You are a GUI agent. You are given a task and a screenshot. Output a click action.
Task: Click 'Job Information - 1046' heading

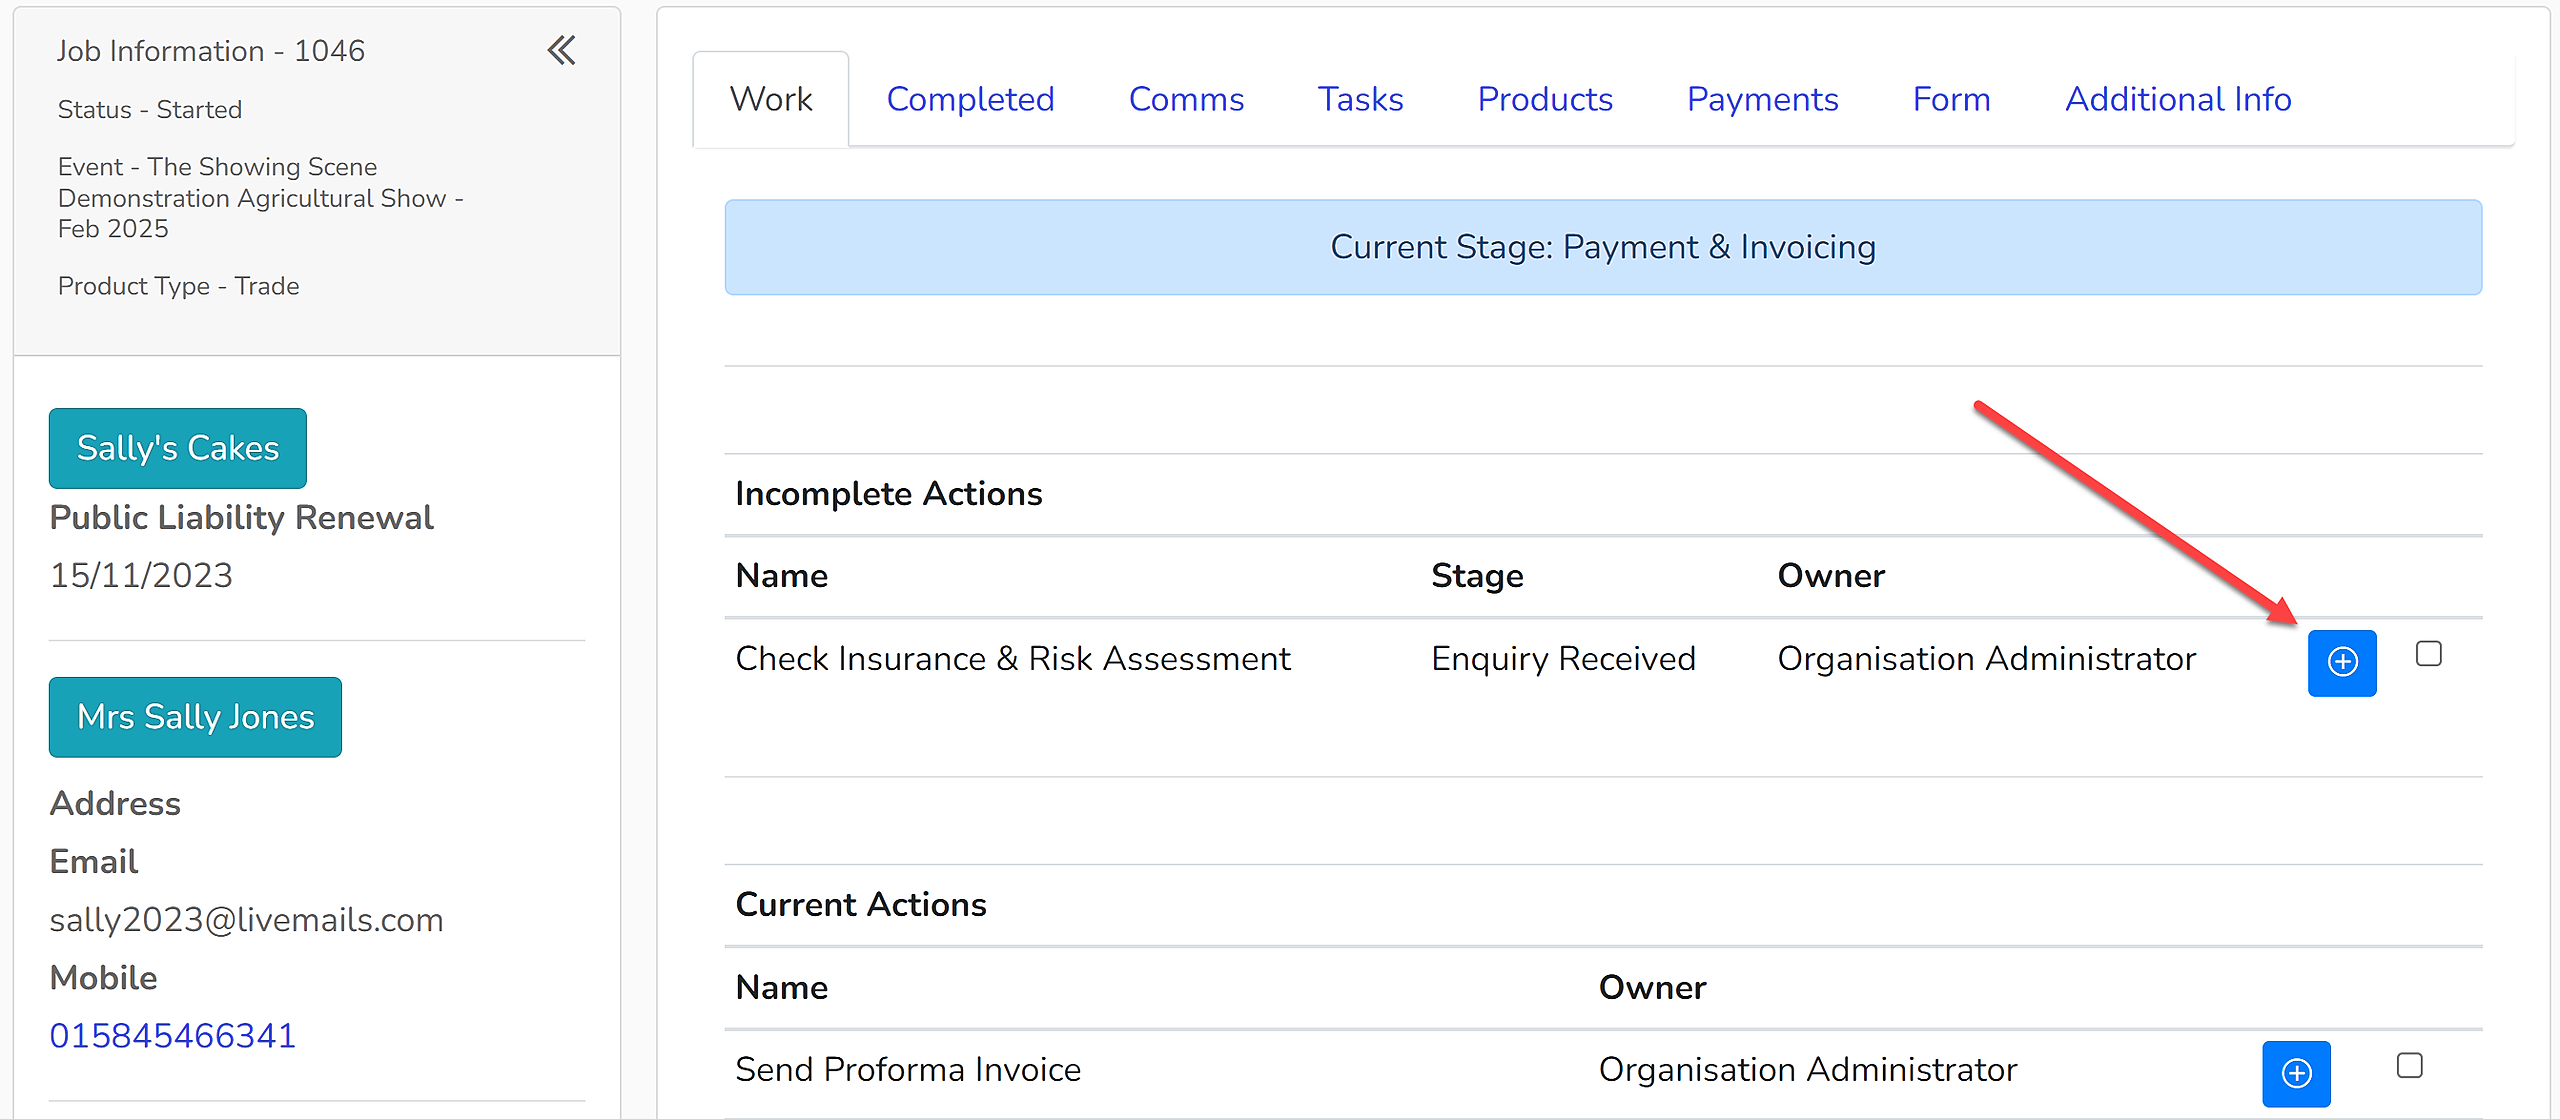(x=210, y=51)
